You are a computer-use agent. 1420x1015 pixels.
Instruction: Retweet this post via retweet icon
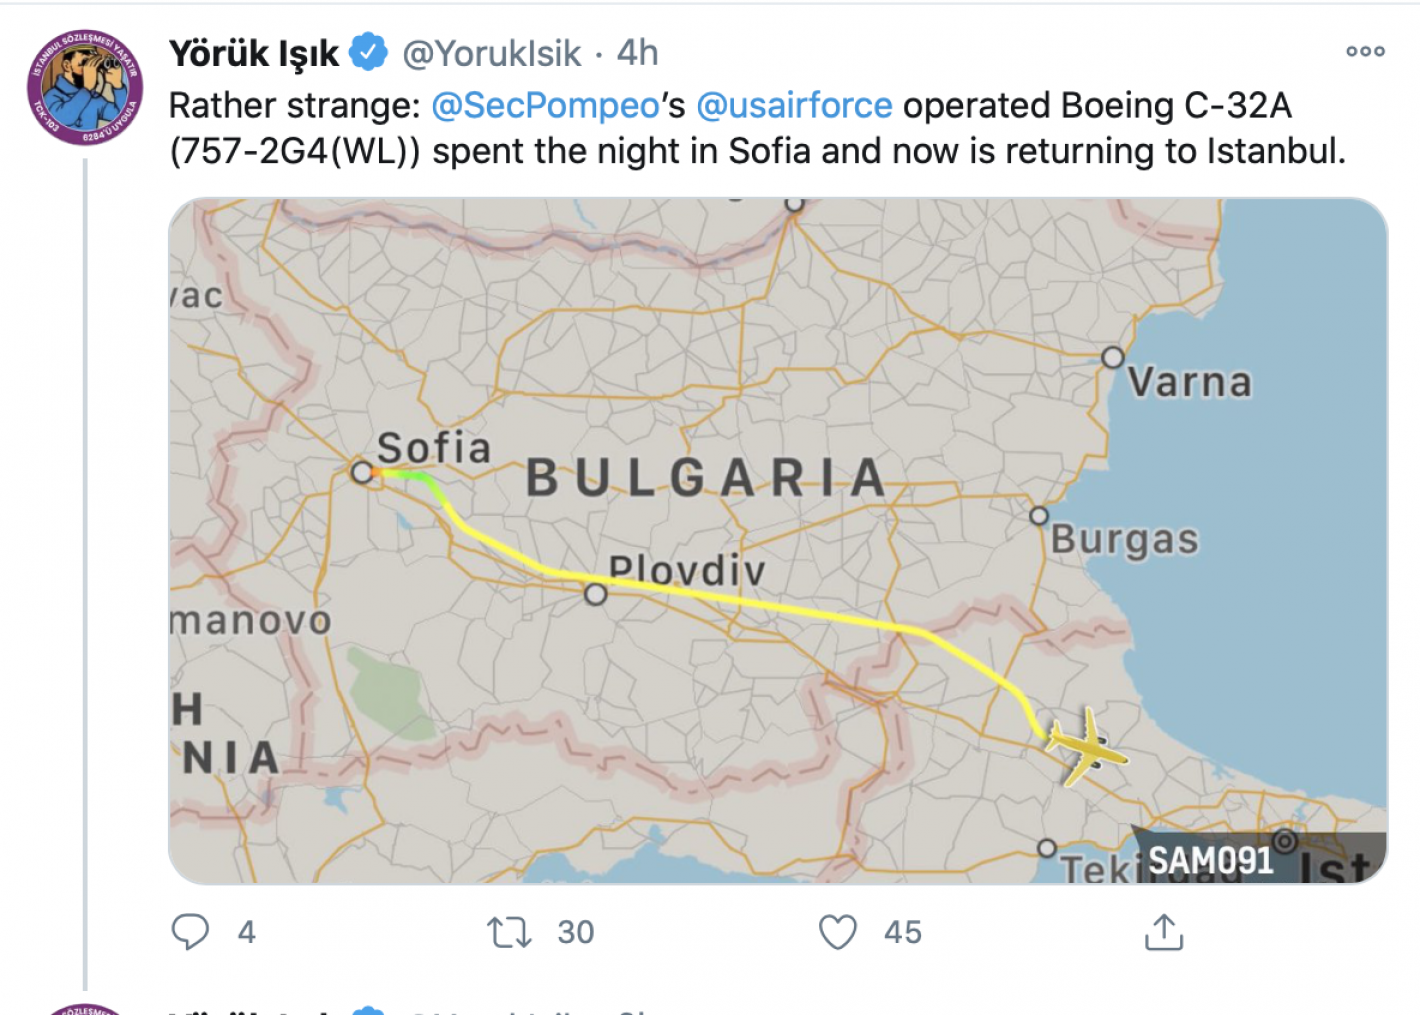[509, 932]
